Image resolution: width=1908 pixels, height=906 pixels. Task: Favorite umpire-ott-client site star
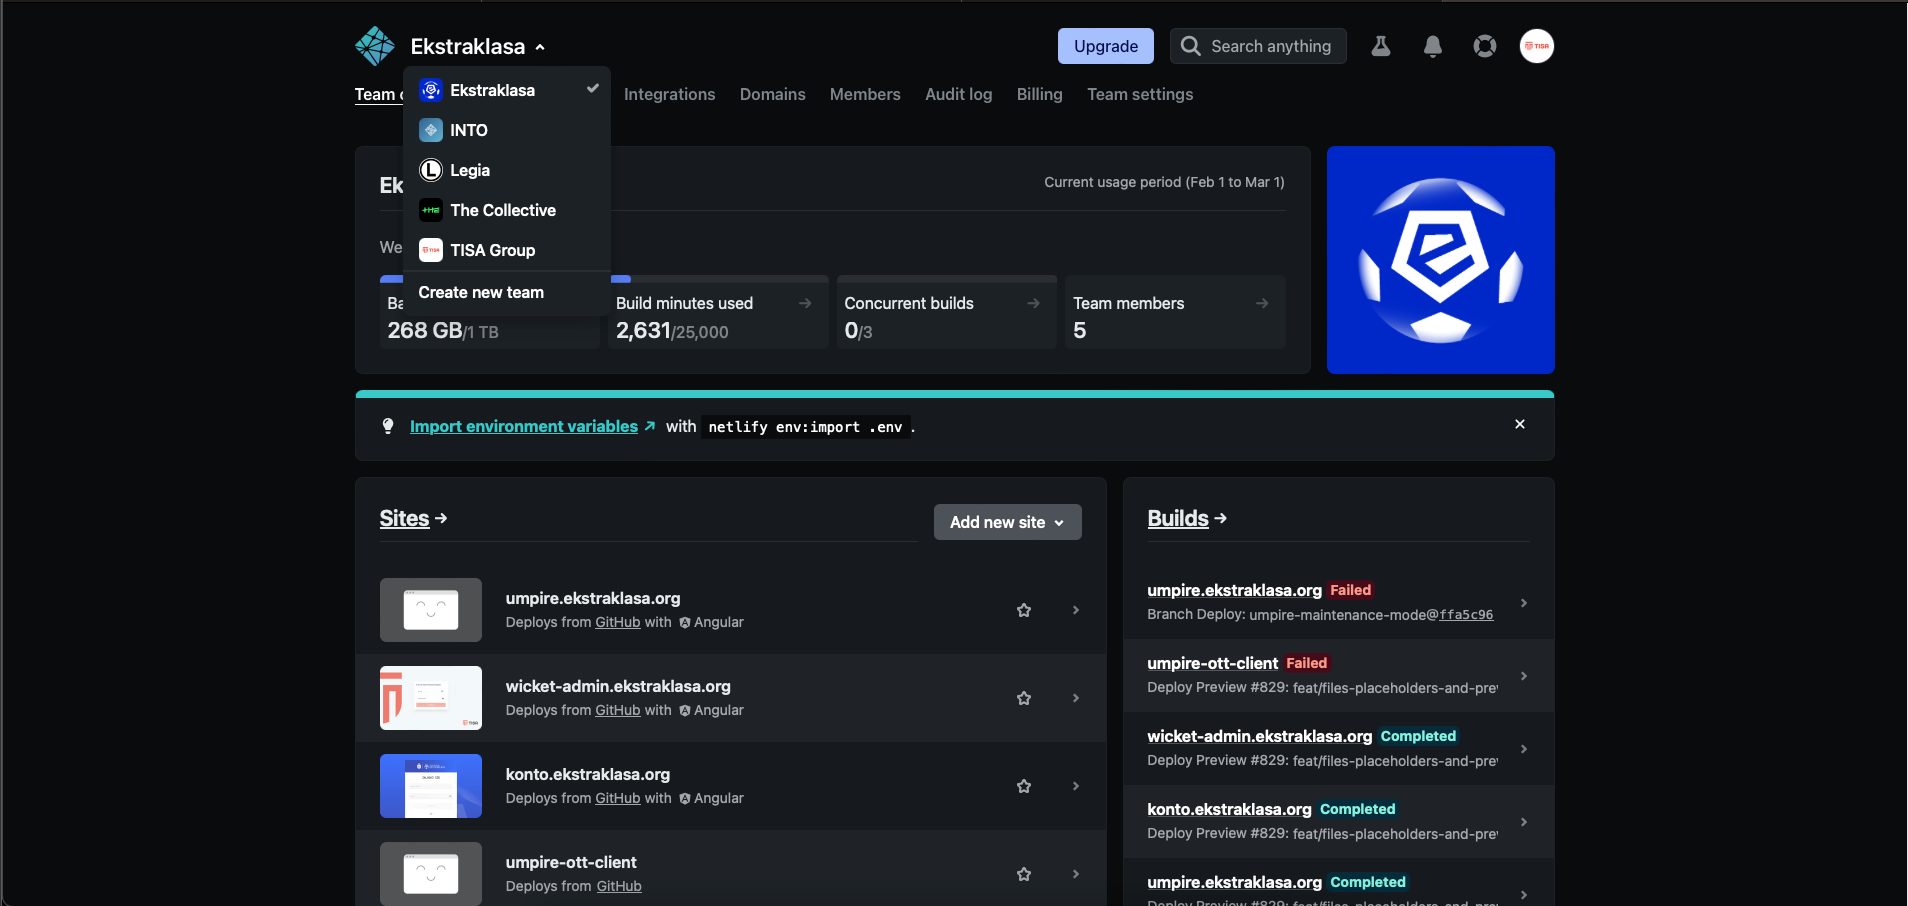point(1024,874)
